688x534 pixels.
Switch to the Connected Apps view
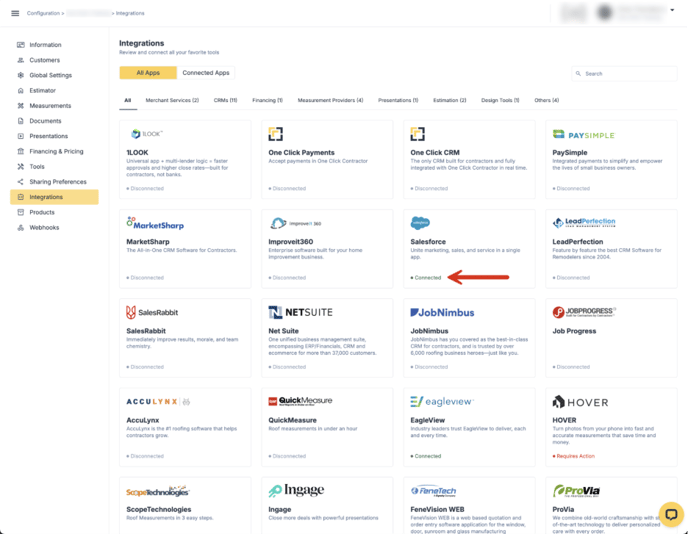(205, 73)
